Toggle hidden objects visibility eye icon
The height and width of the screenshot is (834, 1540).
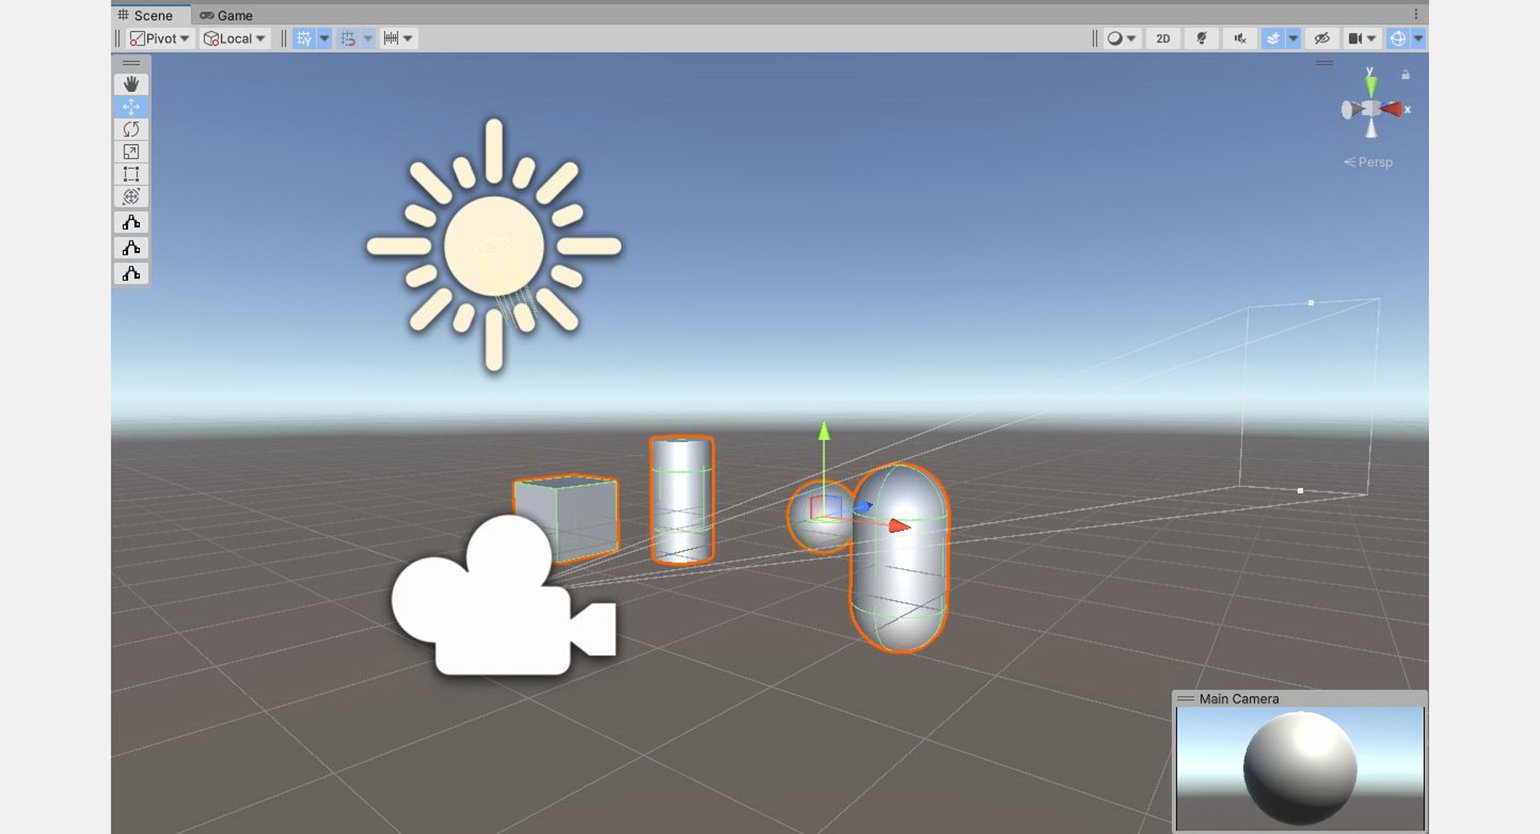(x=1322, y=39)
